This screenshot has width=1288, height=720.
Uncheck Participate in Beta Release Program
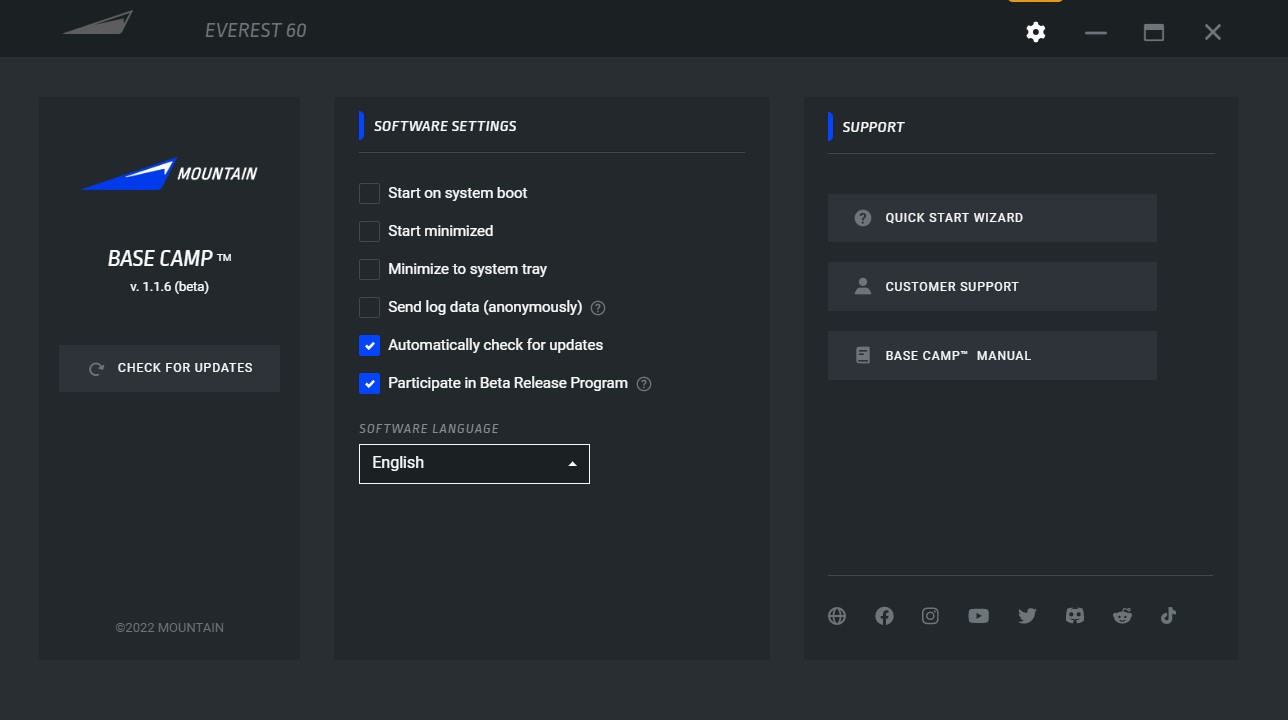point(370,383)
